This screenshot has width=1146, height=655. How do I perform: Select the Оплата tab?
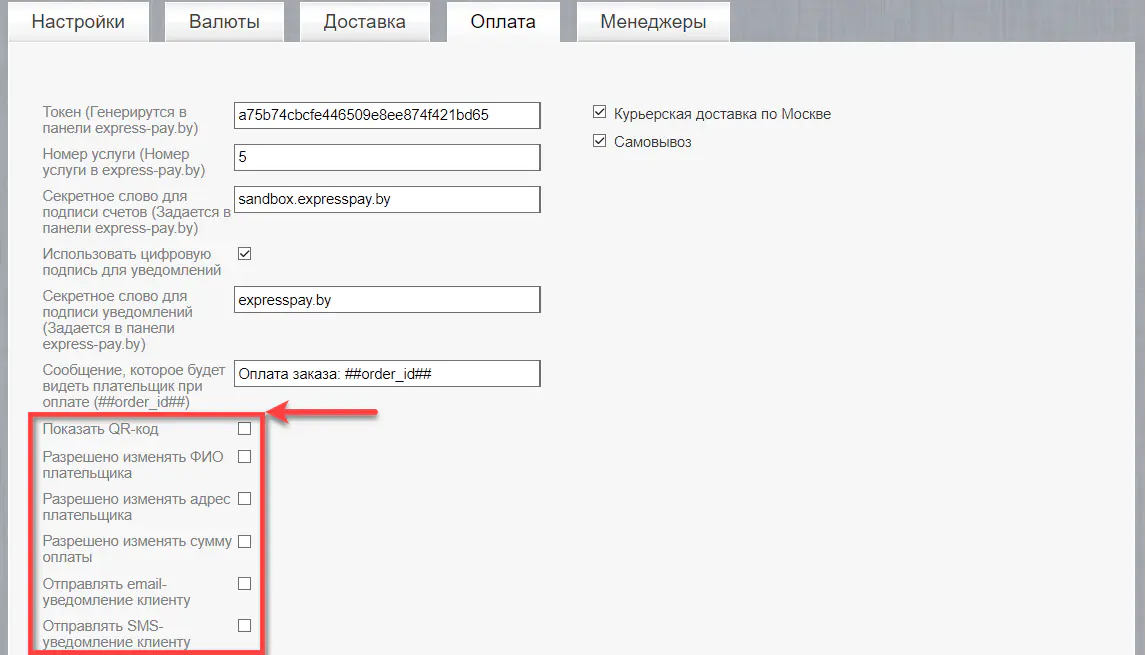[503, 20]
